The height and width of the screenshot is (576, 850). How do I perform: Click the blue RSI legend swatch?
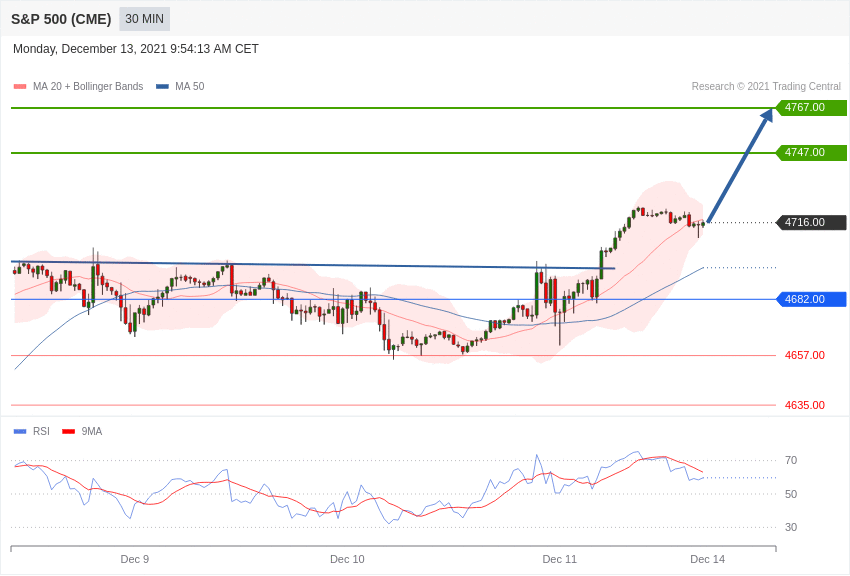point(20,432)
